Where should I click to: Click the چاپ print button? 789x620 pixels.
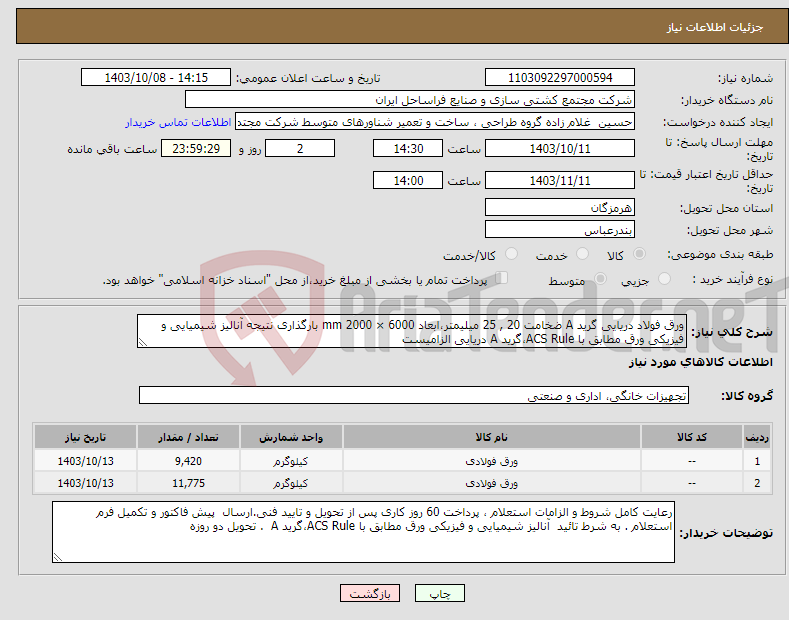440,594
